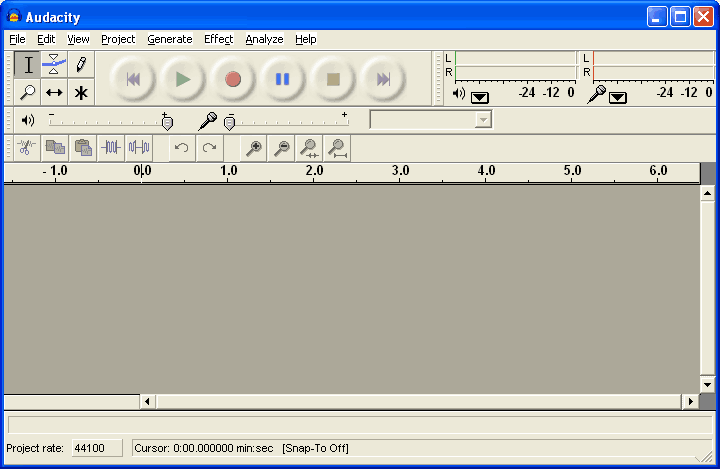Click the Zoom Out magnifier
The height and width of the screenshot is (469, 720).
coord(281,148)
